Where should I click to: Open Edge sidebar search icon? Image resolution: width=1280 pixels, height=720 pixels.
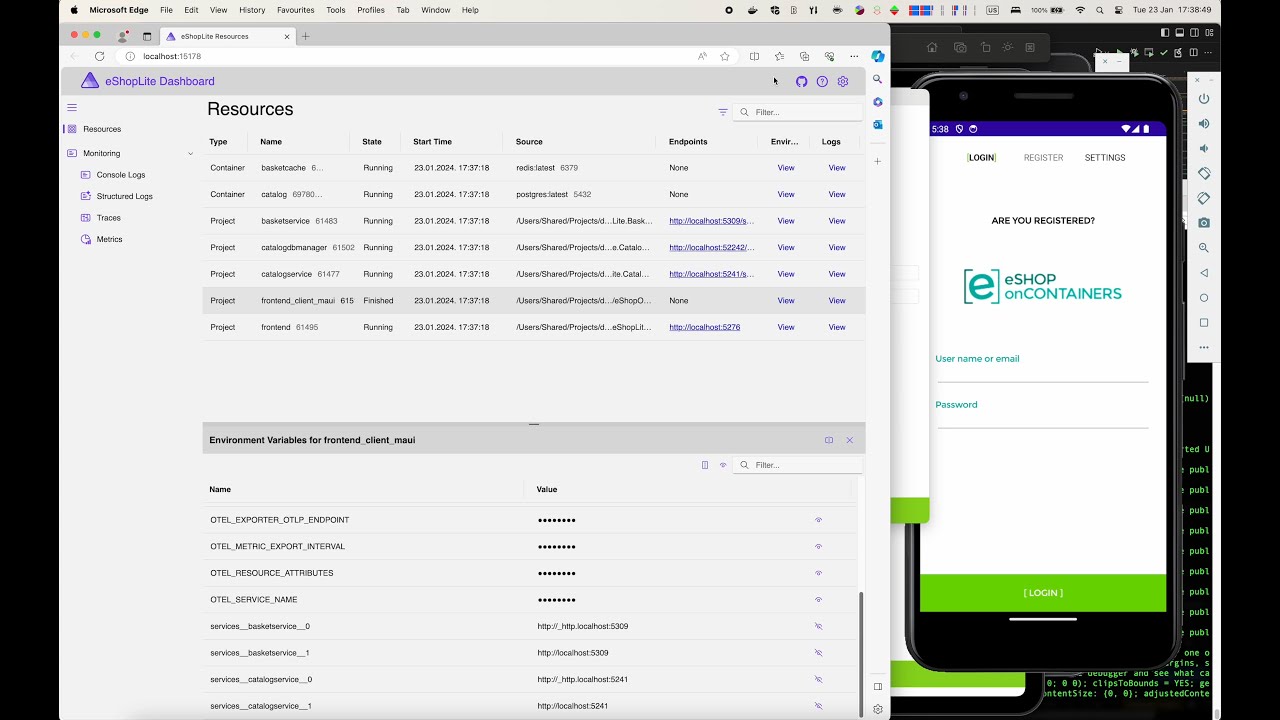[877, 79]
